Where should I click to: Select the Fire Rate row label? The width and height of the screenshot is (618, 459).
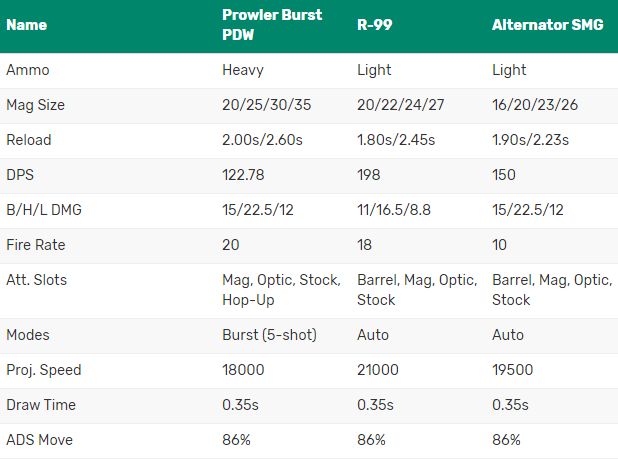click(x=35, y=245)
